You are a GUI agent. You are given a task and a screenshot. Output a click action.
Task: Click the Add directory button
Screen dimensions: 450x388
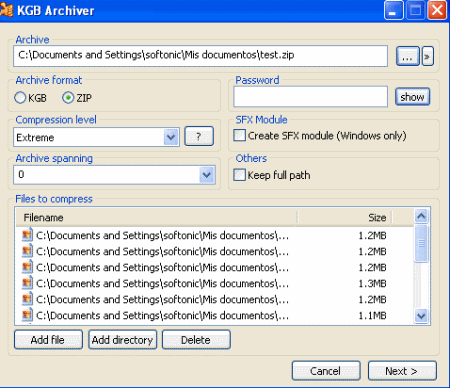123,340
